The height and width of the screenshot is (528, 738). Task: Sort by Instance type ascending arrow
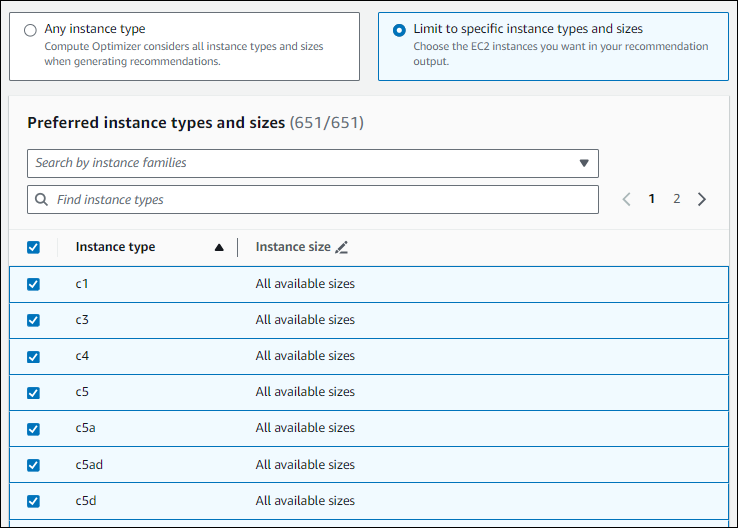[x=219, y=248]
